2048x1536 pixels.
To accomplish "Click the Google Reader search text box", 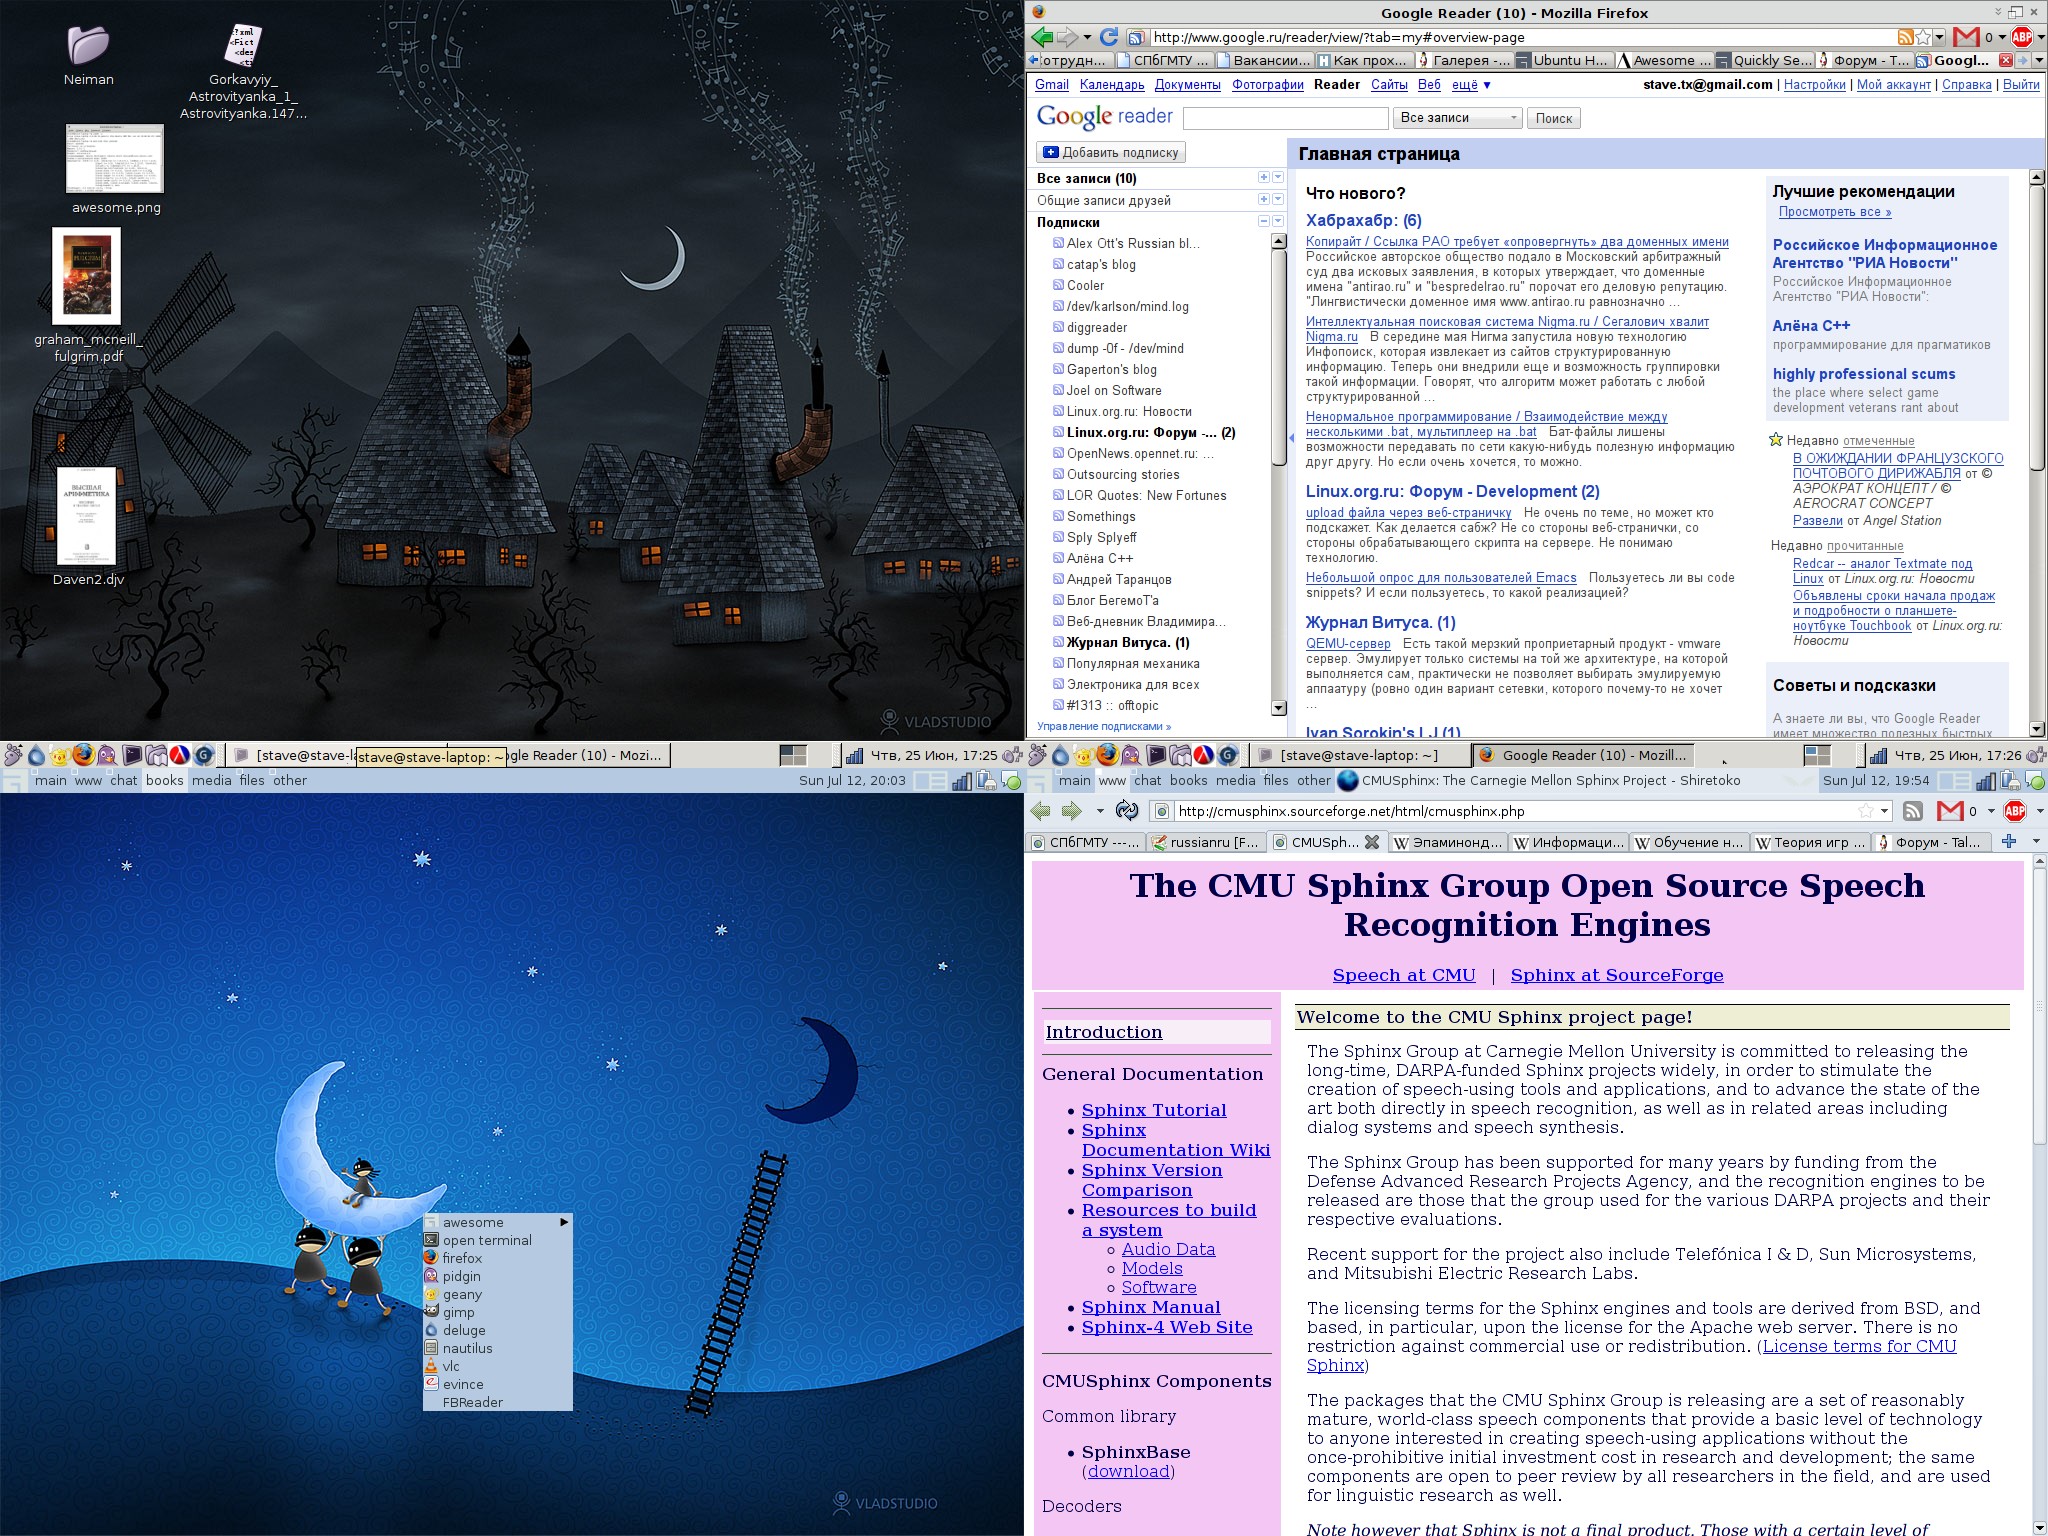I will [x=1286, y=118].
